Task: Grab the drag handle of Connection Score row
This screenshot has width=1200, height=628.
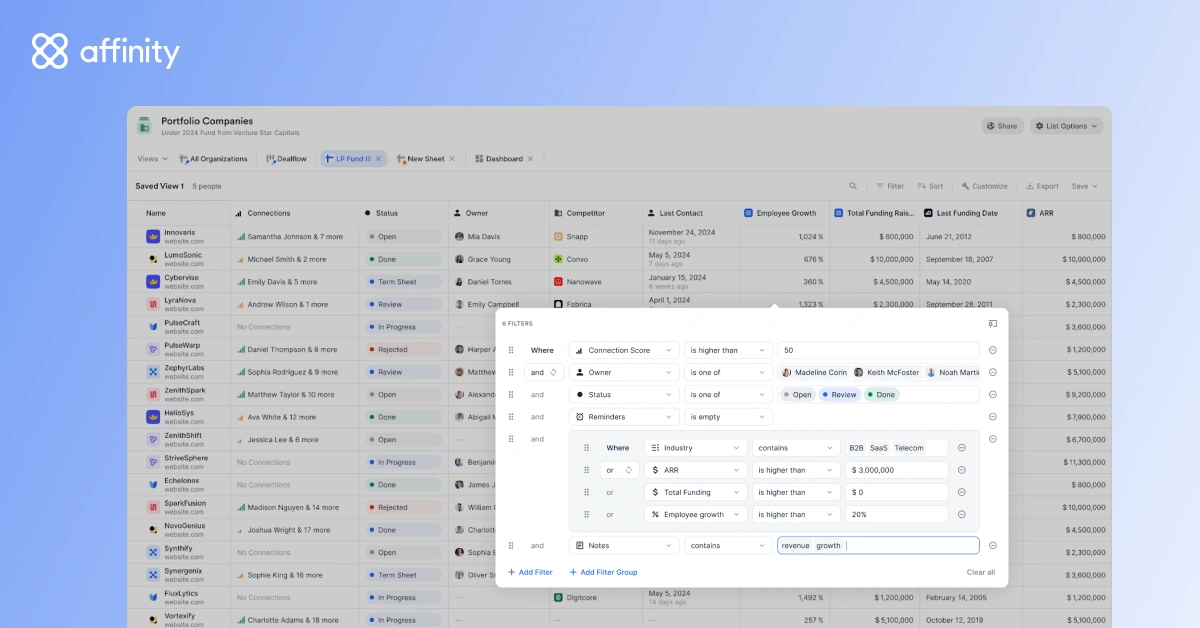Action: click(x=511, y=350)
